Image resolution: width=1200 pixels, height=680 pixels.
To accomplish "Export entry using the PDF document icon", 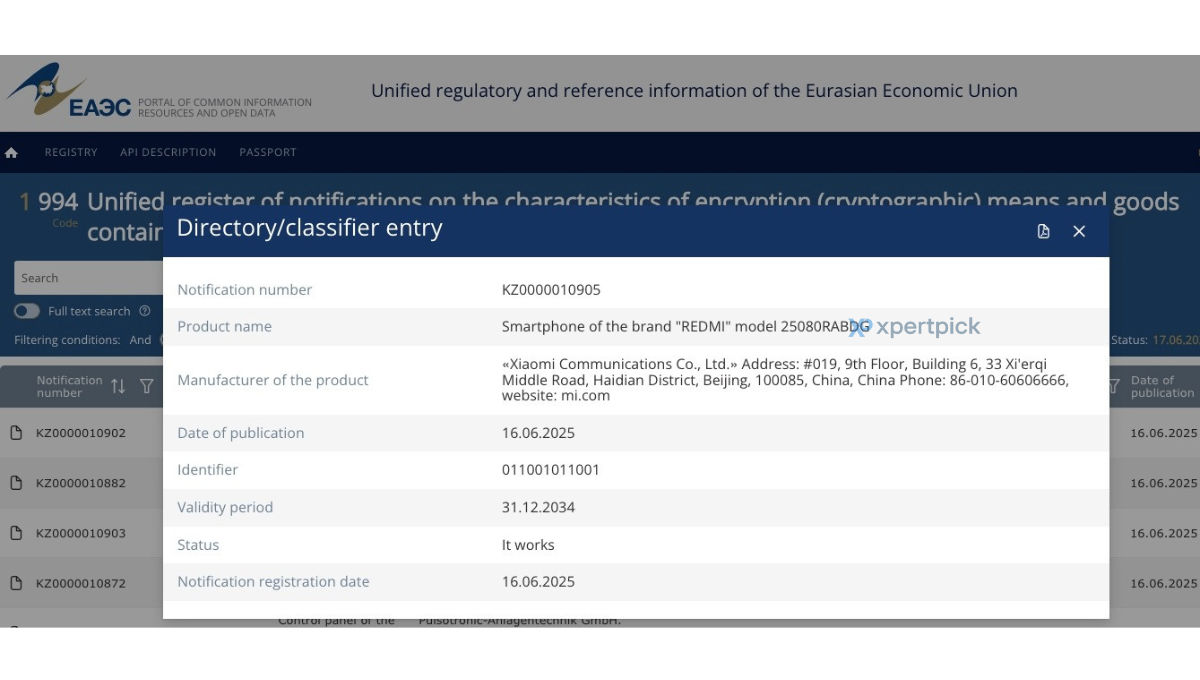I will [x=1043, y=231].
